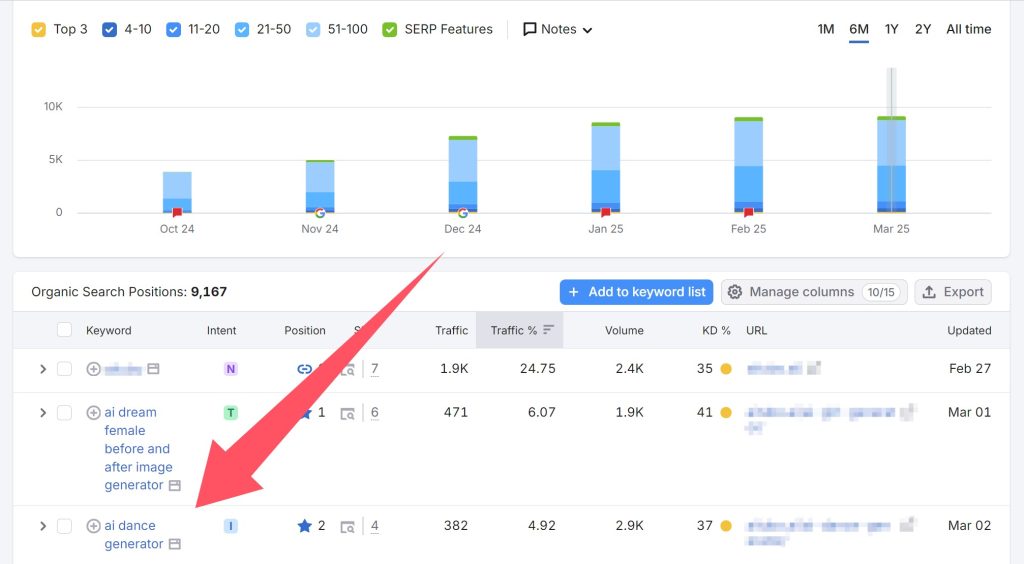
Task: Click the sort icon in Traffic % column header
Action: tap(548, 330)
